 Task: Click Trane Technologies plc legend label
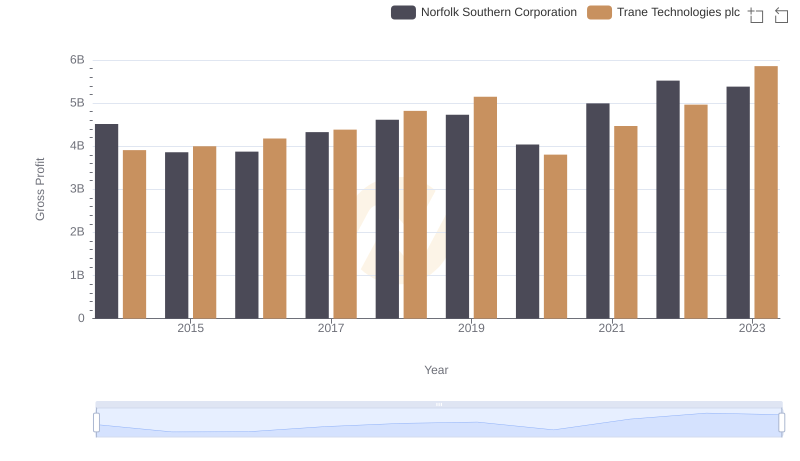coord(678,12)
